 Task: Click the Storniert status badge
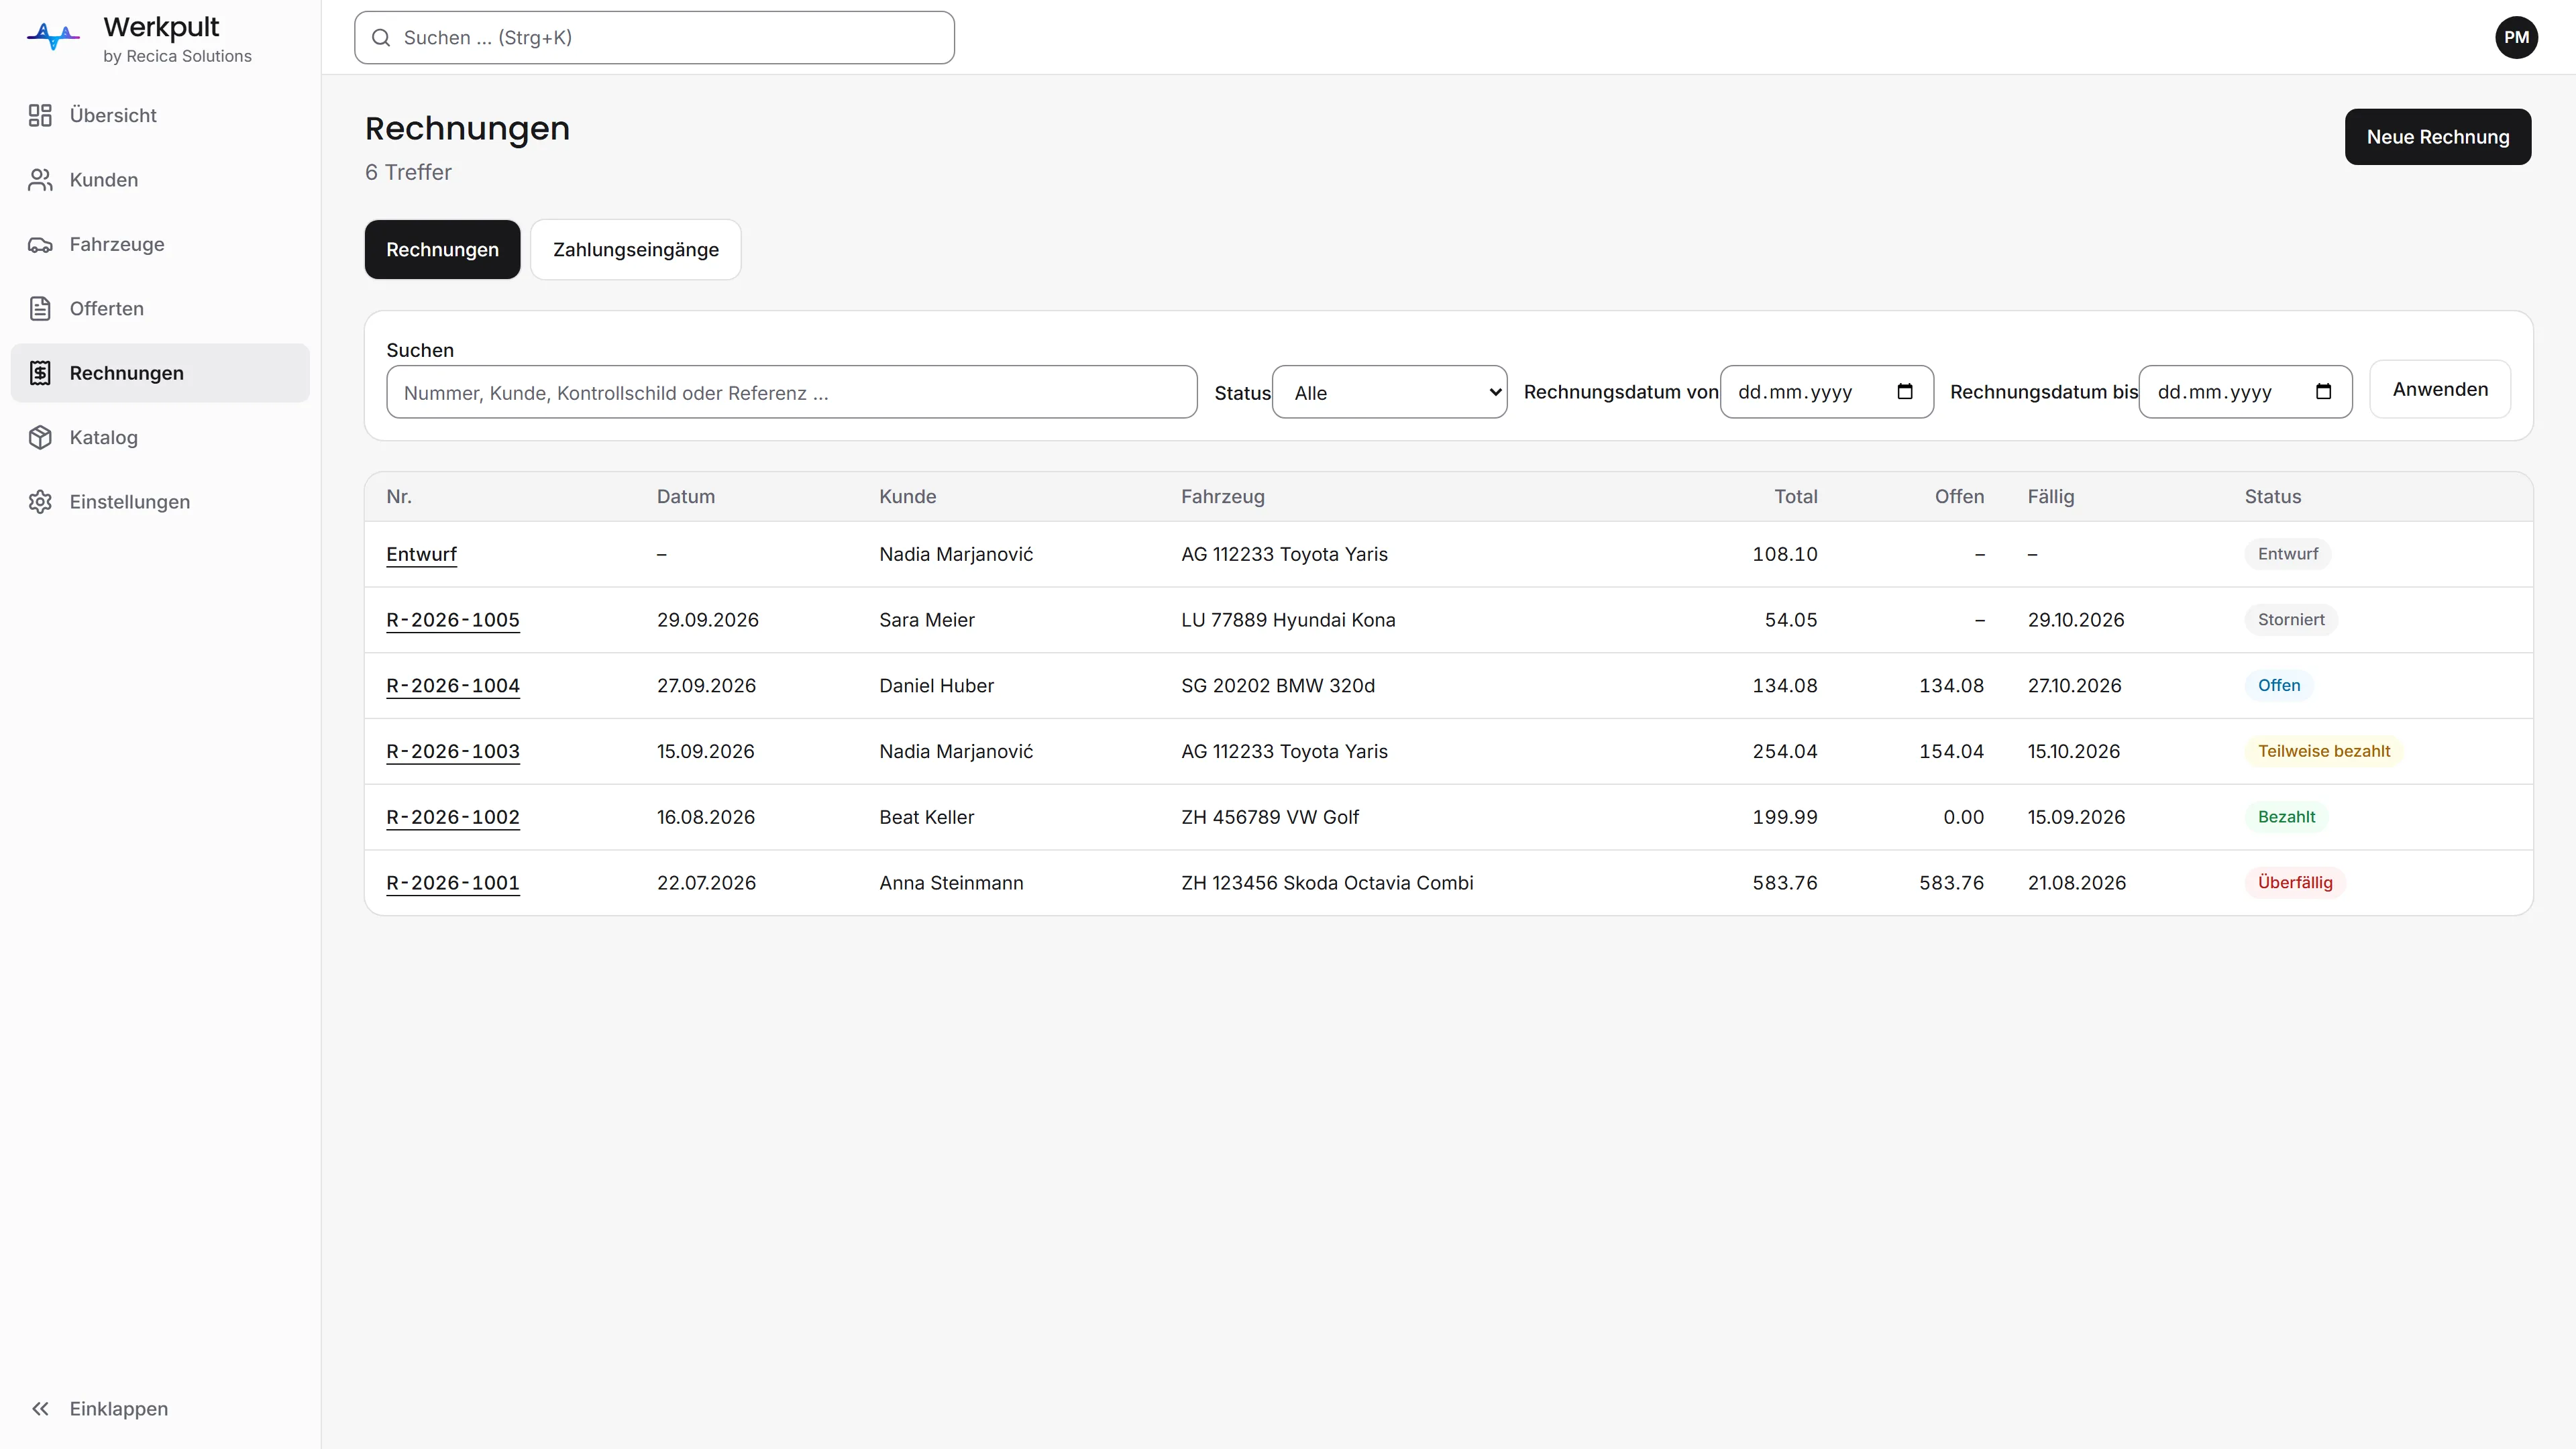pos(2290,620)
